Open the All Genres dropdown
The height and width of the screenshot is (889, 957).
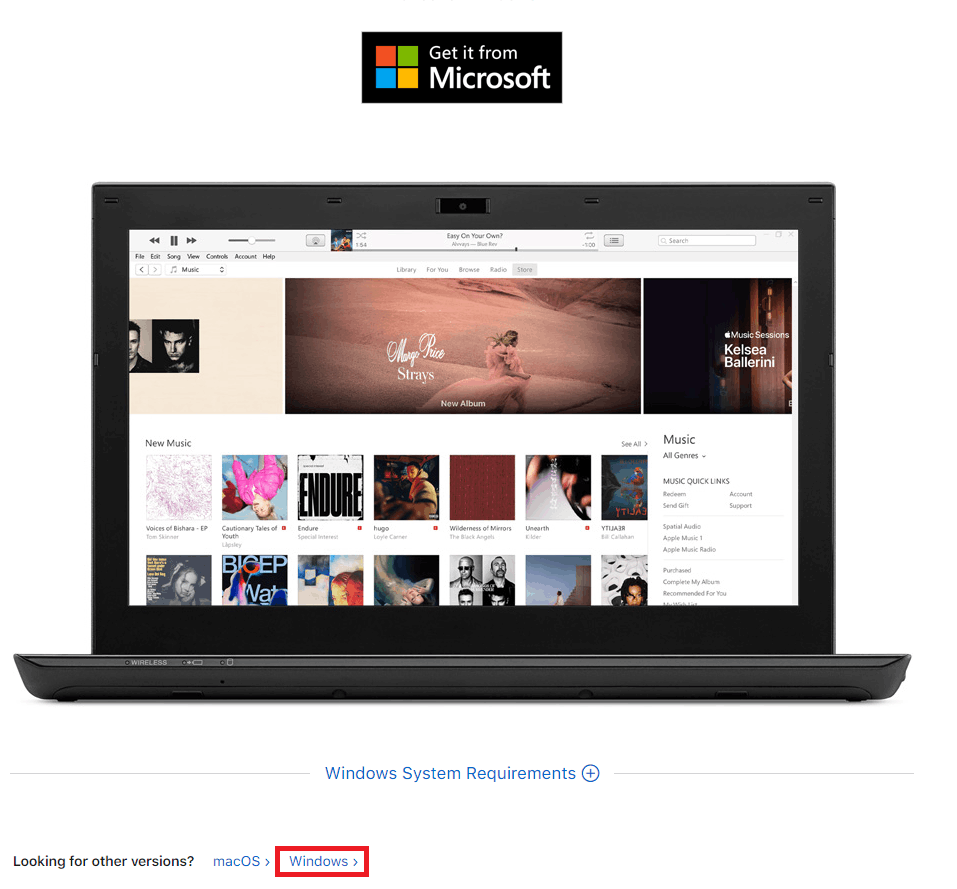[x=684, y=456]
